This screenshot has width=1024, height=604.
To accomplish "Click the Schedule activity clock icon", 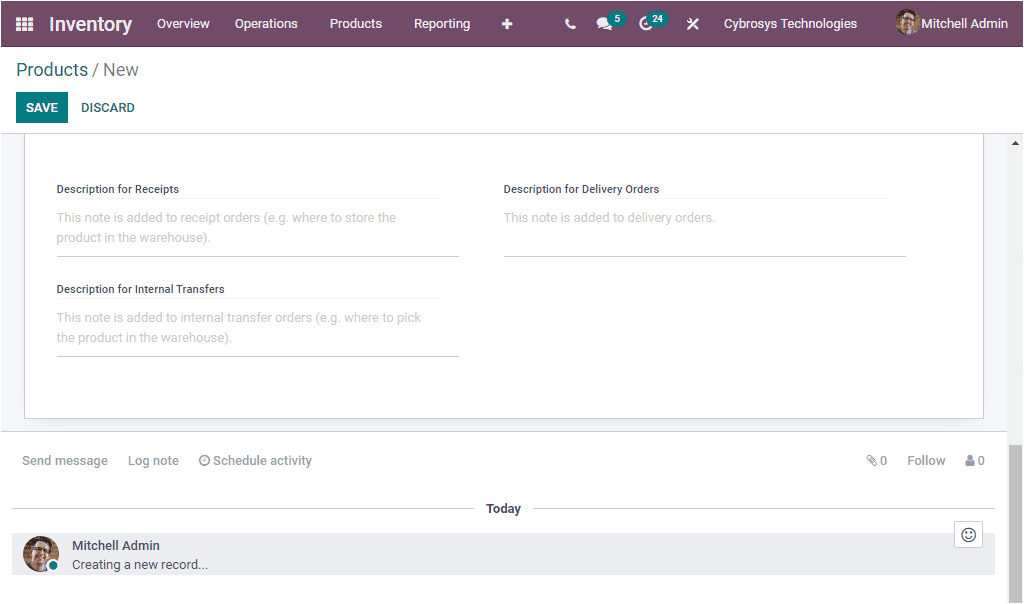I will [203, 460].
